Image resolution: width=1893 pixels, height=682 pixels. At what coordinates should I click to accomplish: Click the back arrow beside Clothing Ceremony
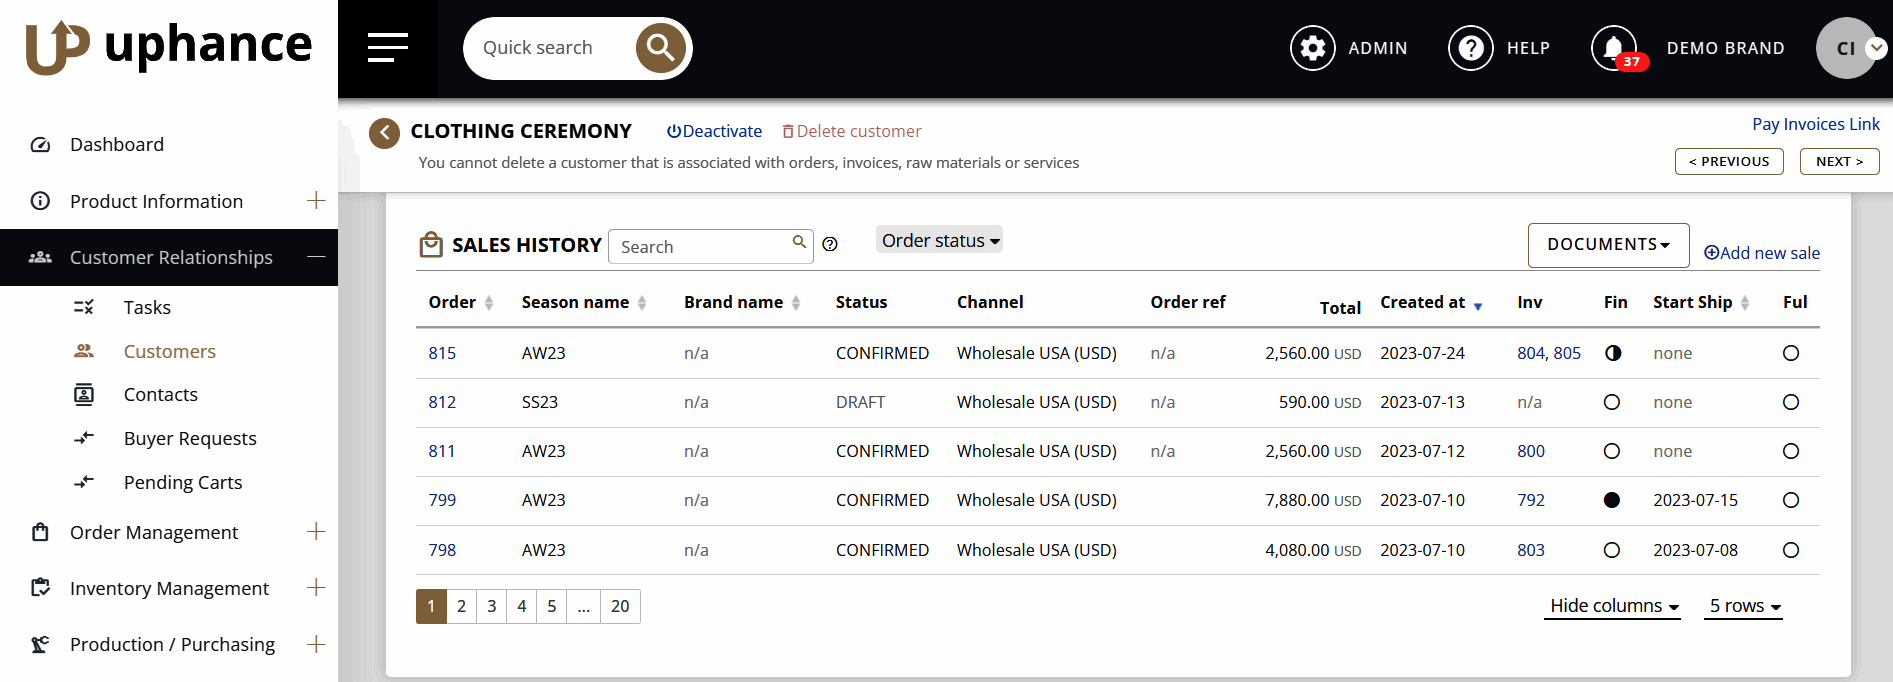[384, 132]
